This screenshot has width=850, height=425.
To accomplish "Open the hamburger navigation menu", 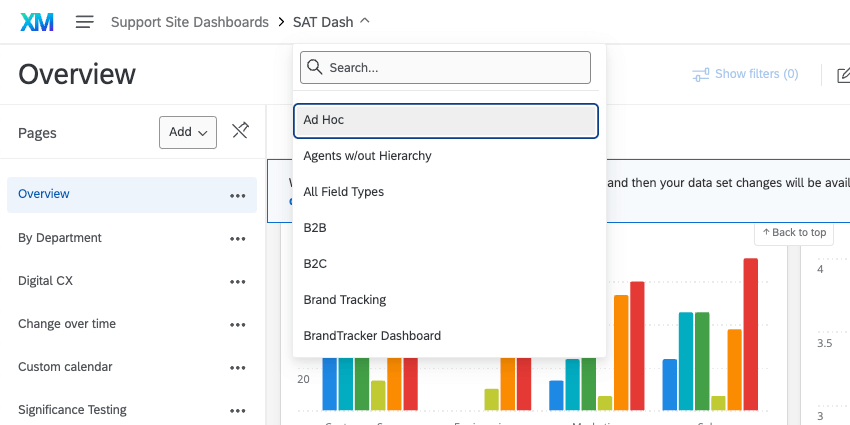I will pyautogui.click(x=85, y=21).
